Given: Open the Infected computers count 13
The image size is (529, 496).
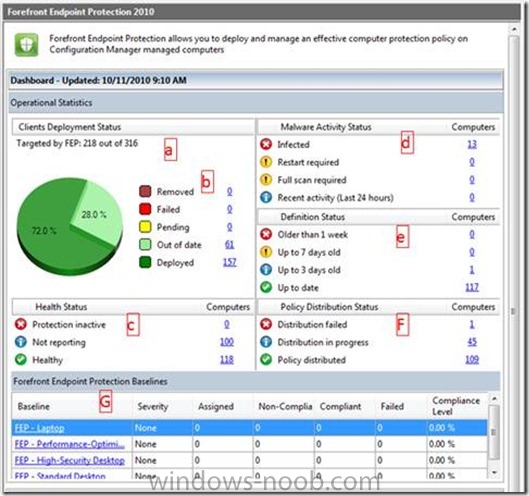Looking at the screenshot, I should tap(472, 144).
